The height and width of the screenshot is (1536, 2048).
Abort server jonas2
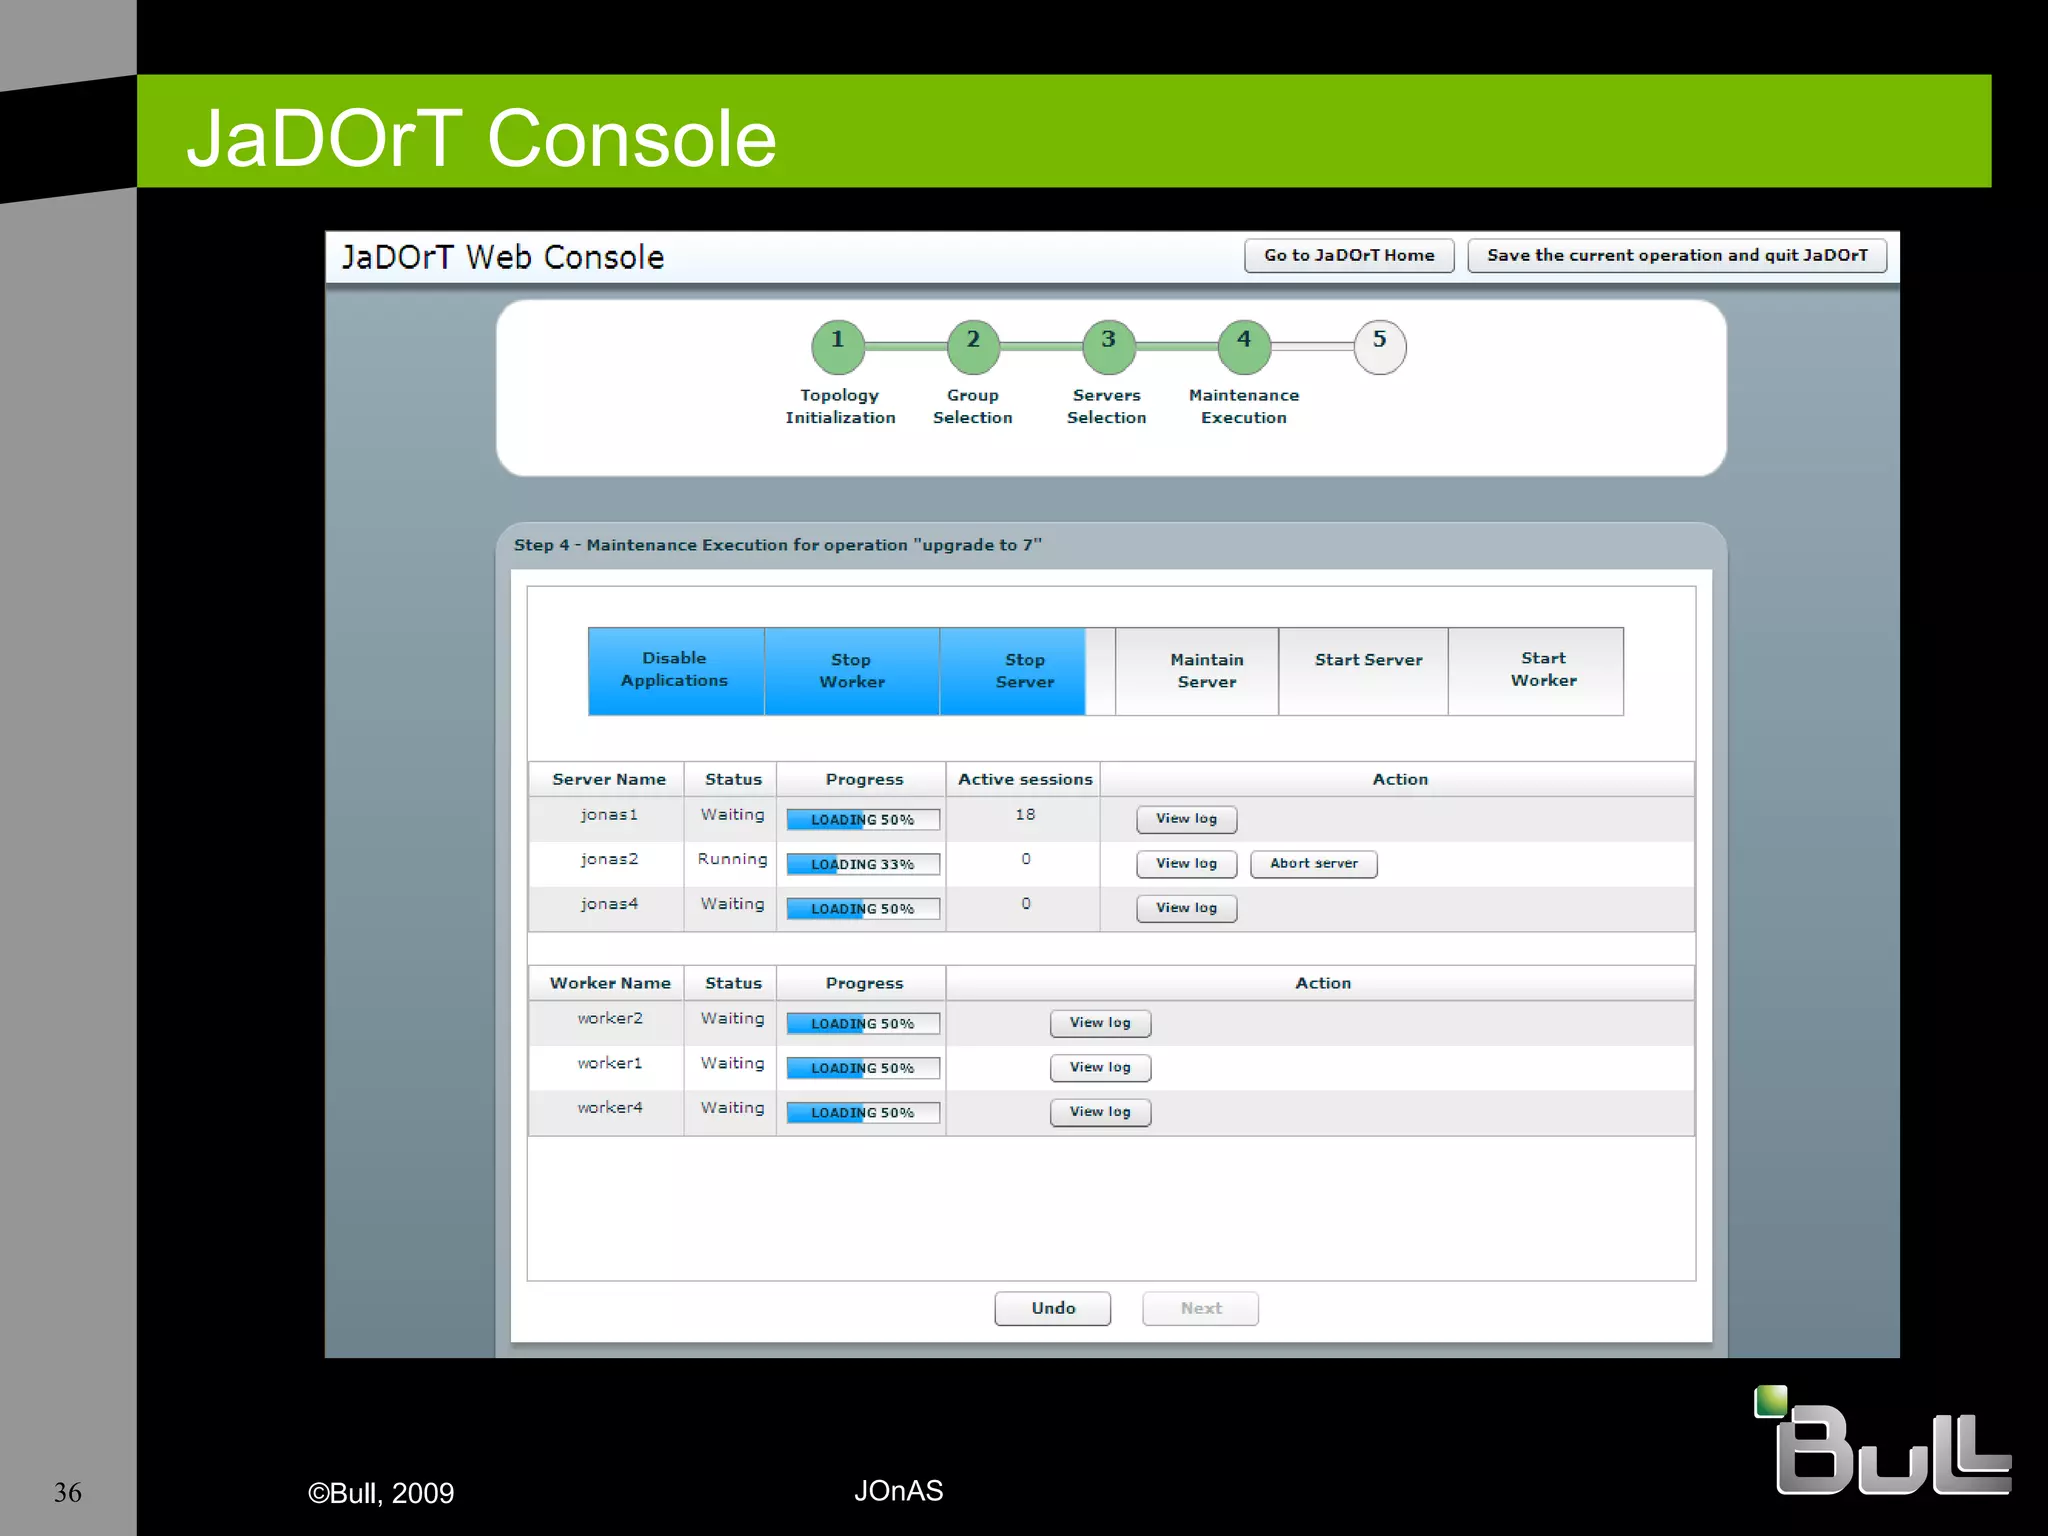1313,864
